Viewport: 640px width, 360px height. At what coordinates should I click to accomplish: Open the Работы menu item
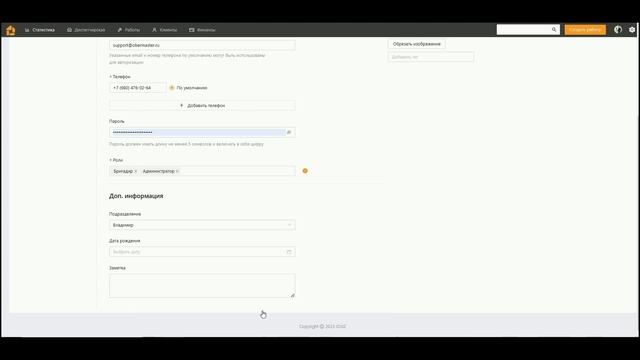[129, 30]
